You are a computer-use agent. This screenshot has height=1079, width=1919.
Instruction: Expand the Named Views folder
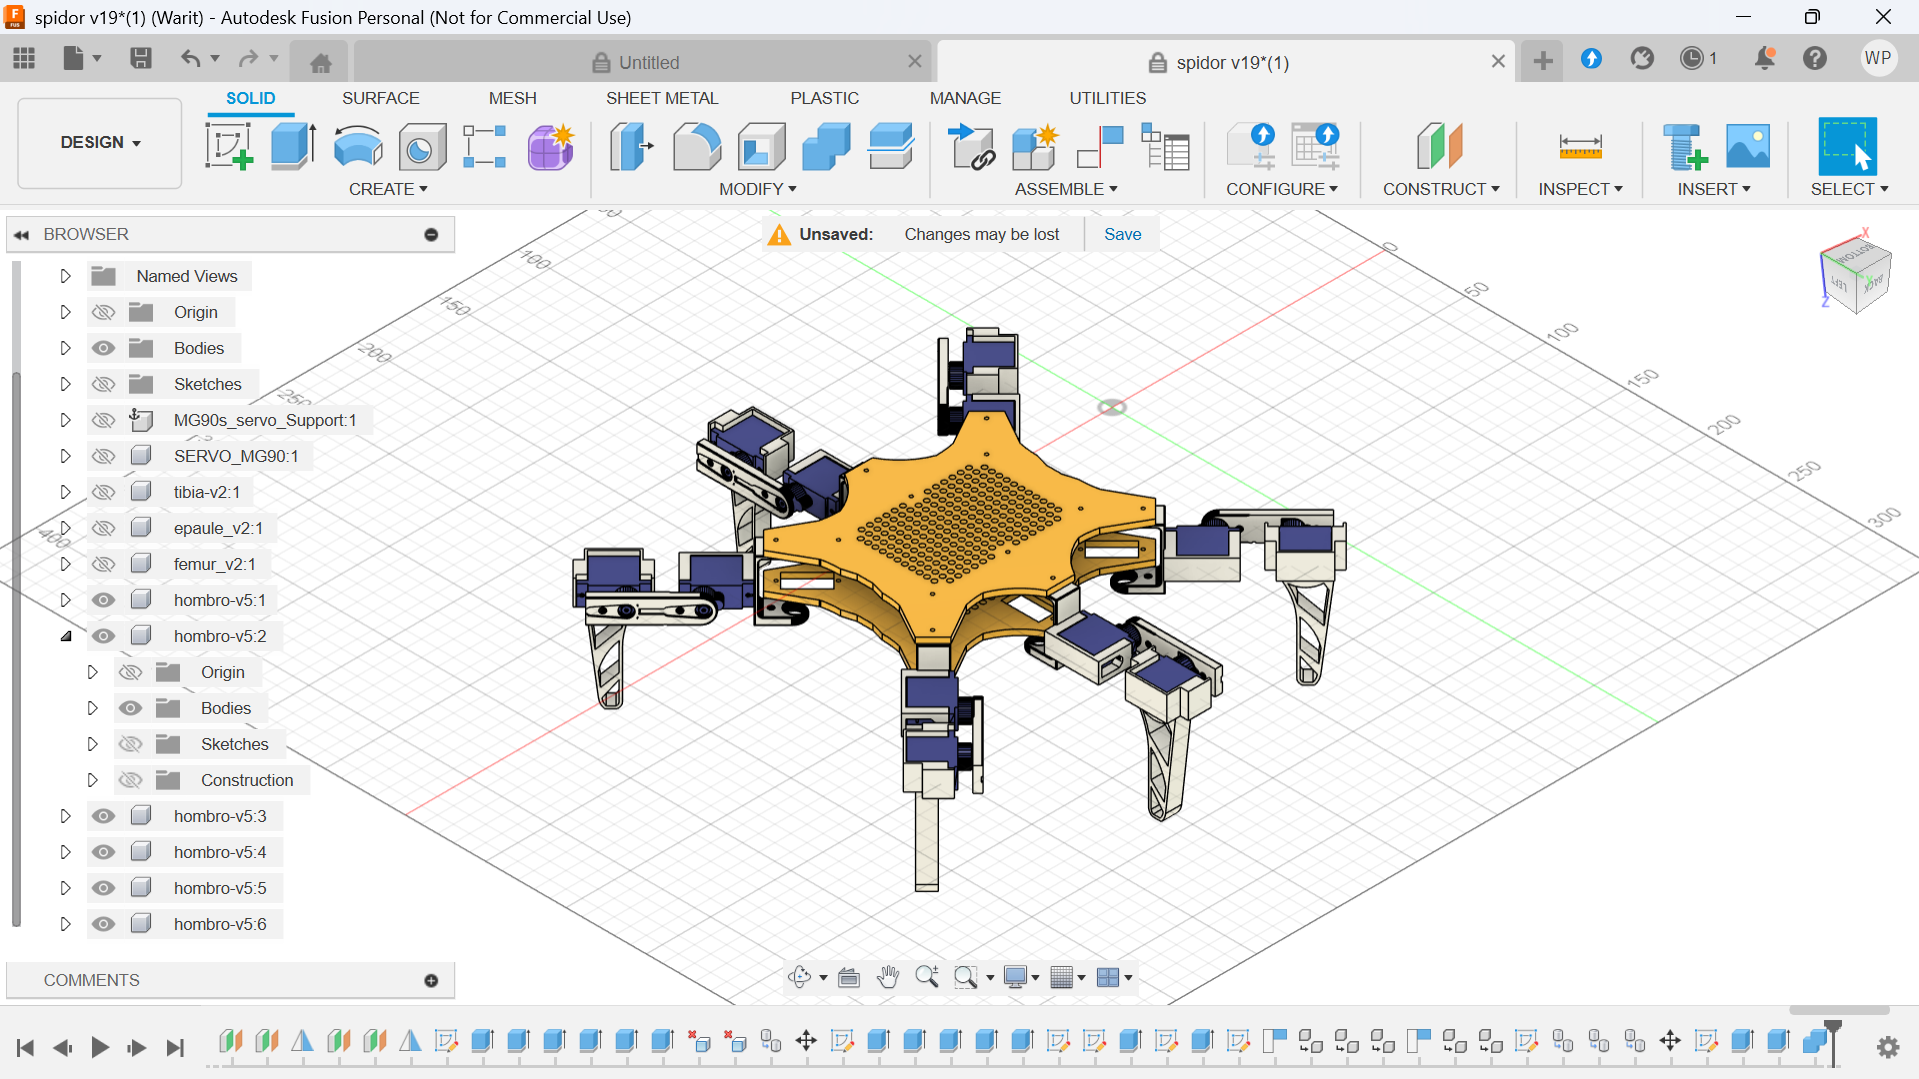66,276
